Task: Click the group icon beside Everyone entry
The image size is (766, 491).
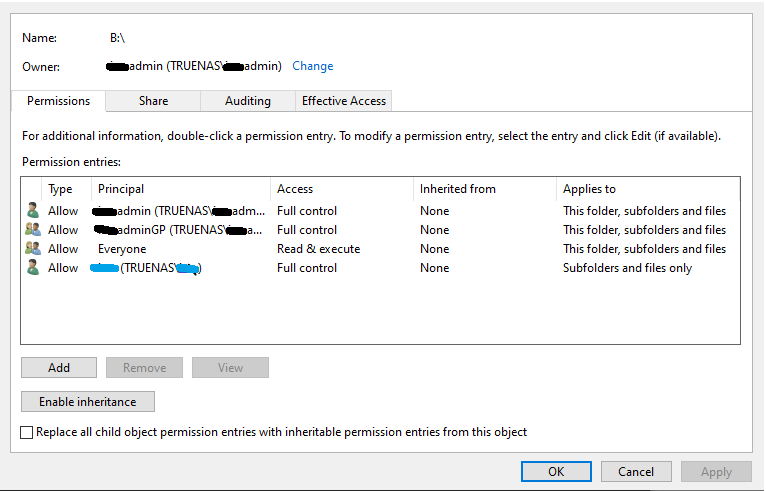Action: tap(33, 249)
